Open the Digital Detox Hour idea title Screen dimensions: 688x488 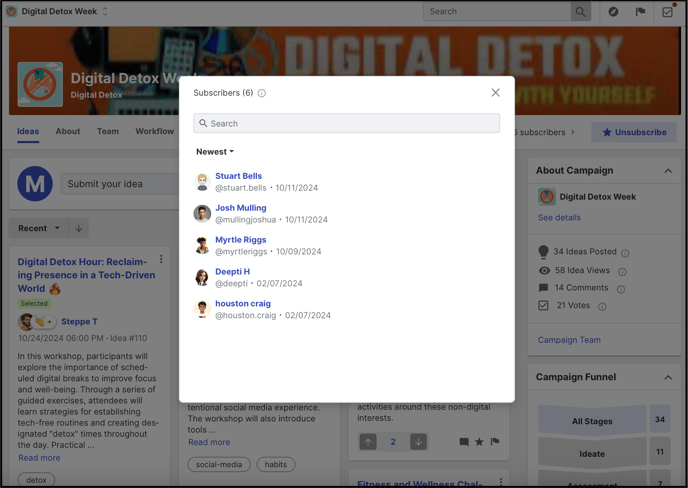[x=86, y=275]
